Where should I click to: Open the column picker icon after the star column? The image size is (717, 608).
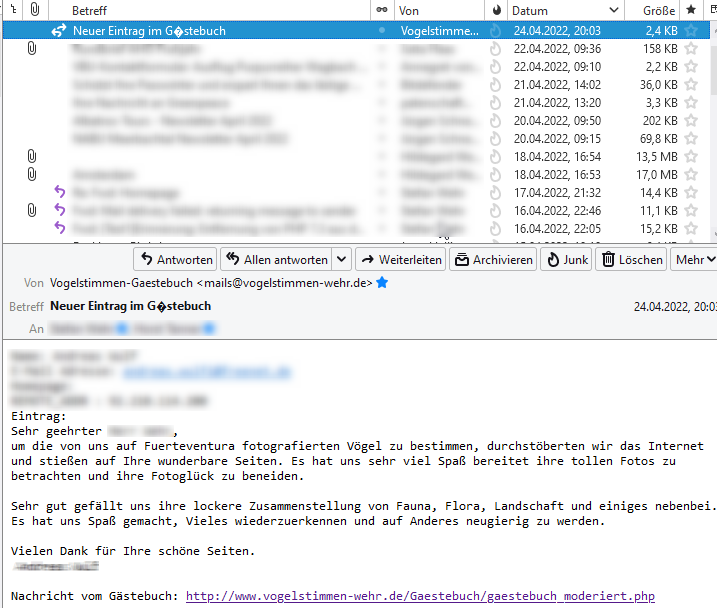pyautogui.click(x=713, y=10)
